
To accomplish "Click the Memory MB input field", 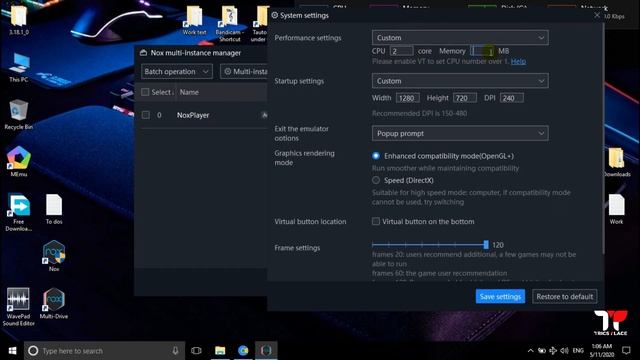I will (x=482, y=51).
